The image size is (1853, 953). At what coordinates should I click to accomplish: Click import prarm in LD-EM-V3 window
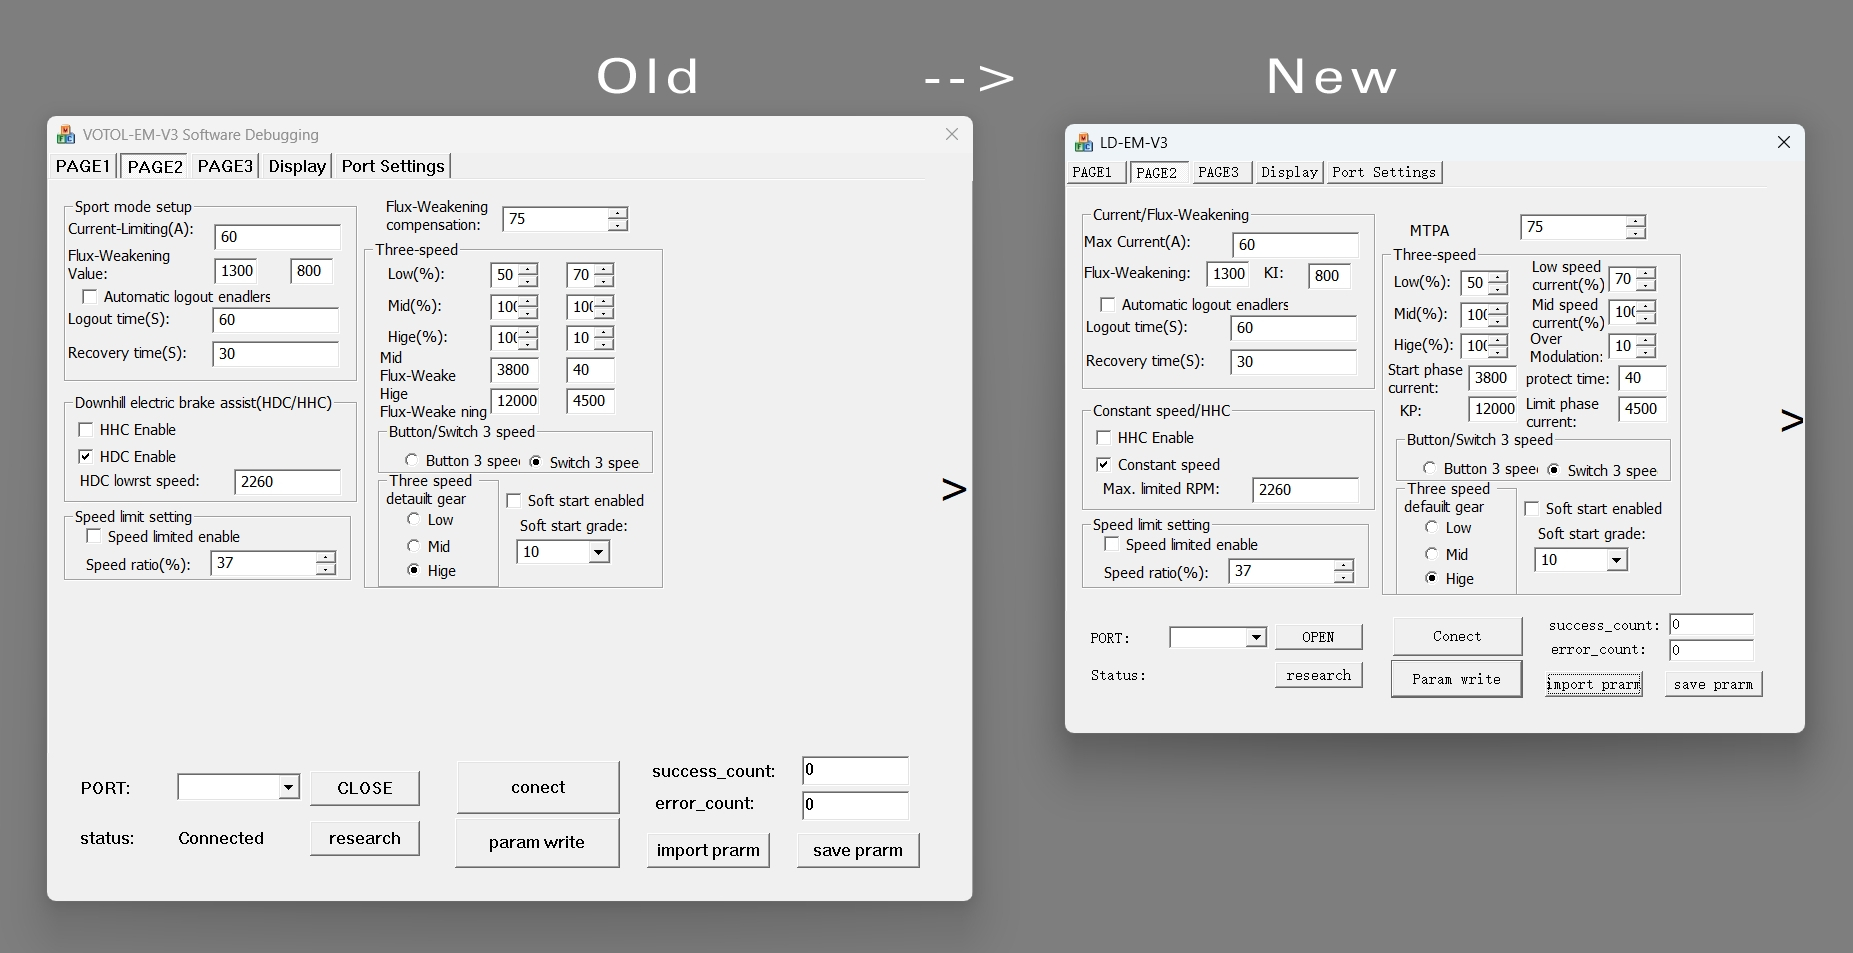pos(1593,684)
